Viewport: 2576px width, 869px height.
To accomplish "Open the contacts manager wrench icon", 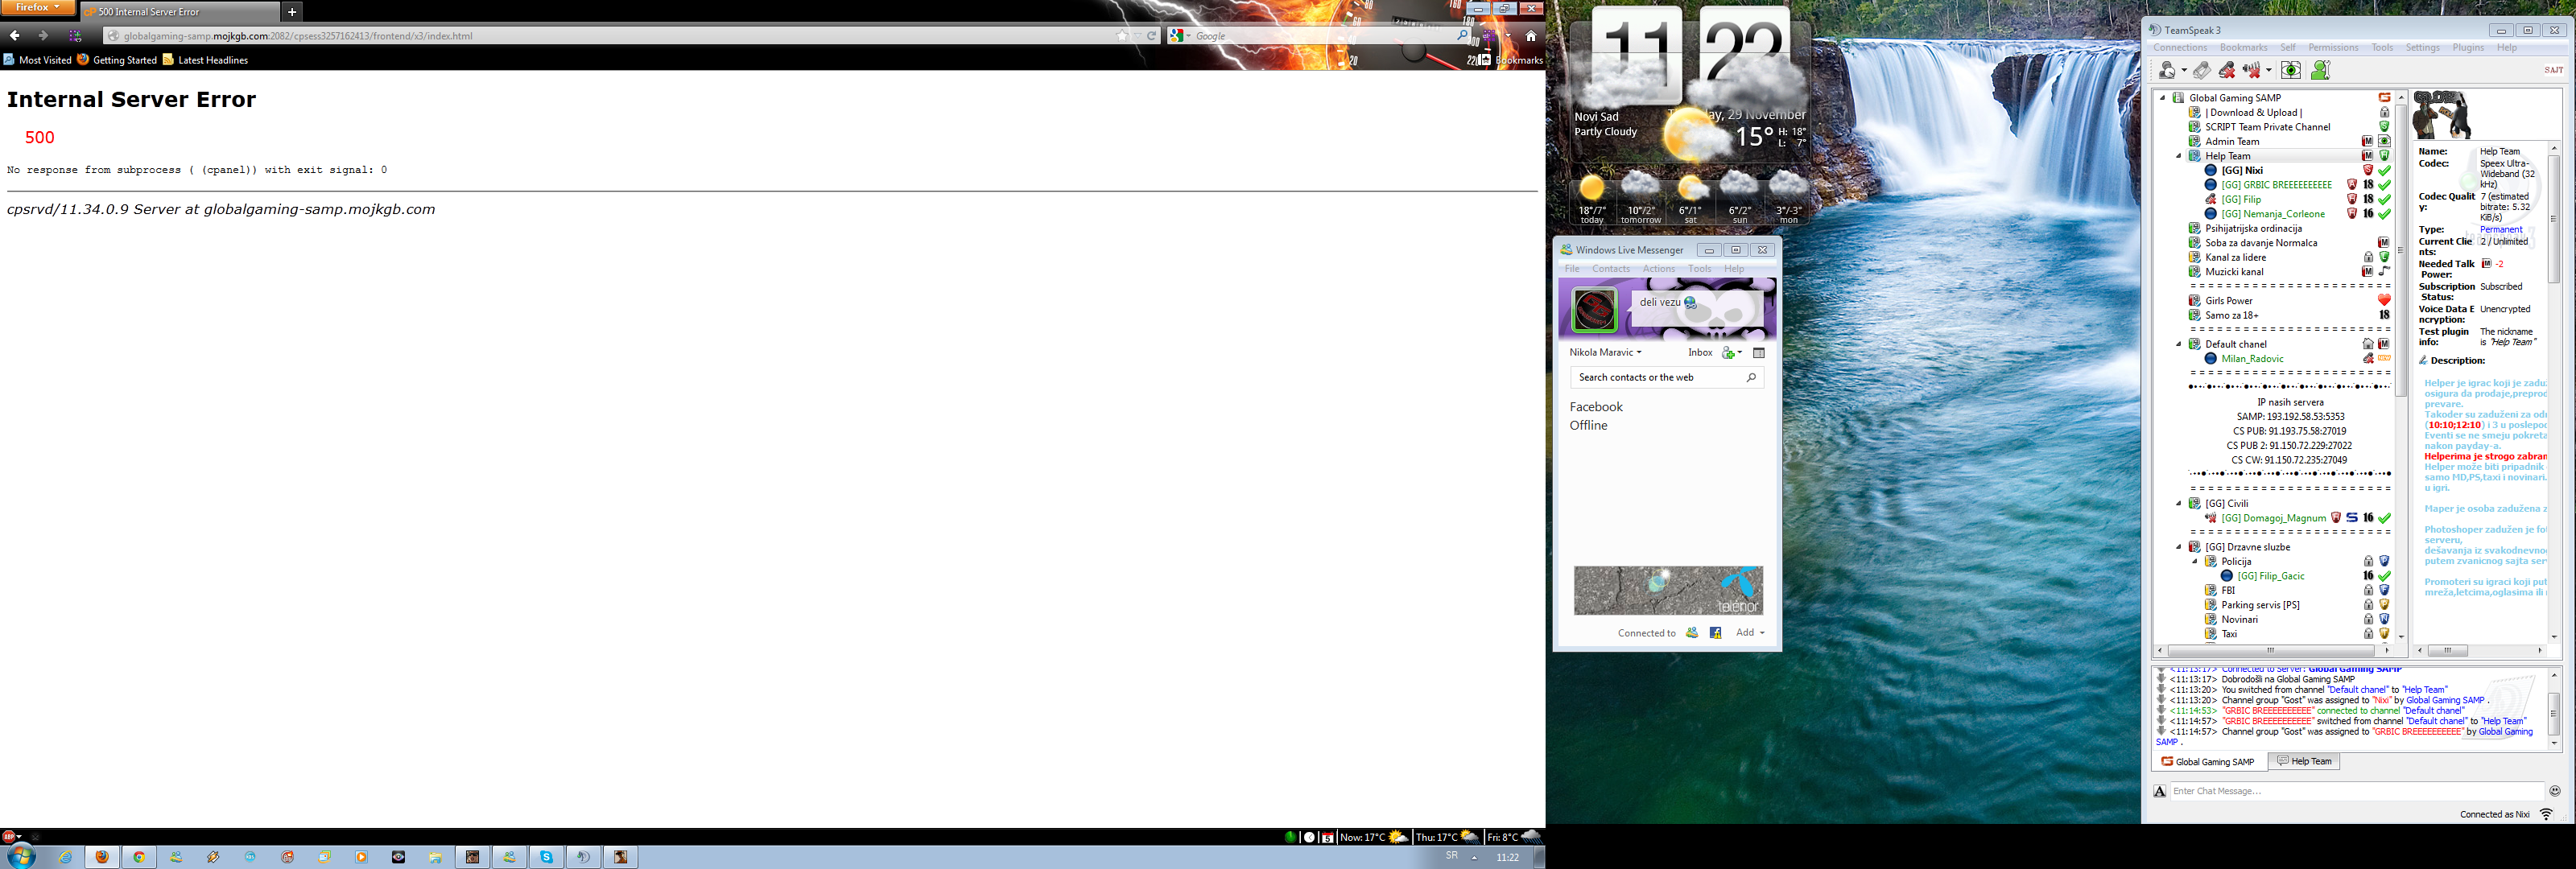I will point(2321,70).
